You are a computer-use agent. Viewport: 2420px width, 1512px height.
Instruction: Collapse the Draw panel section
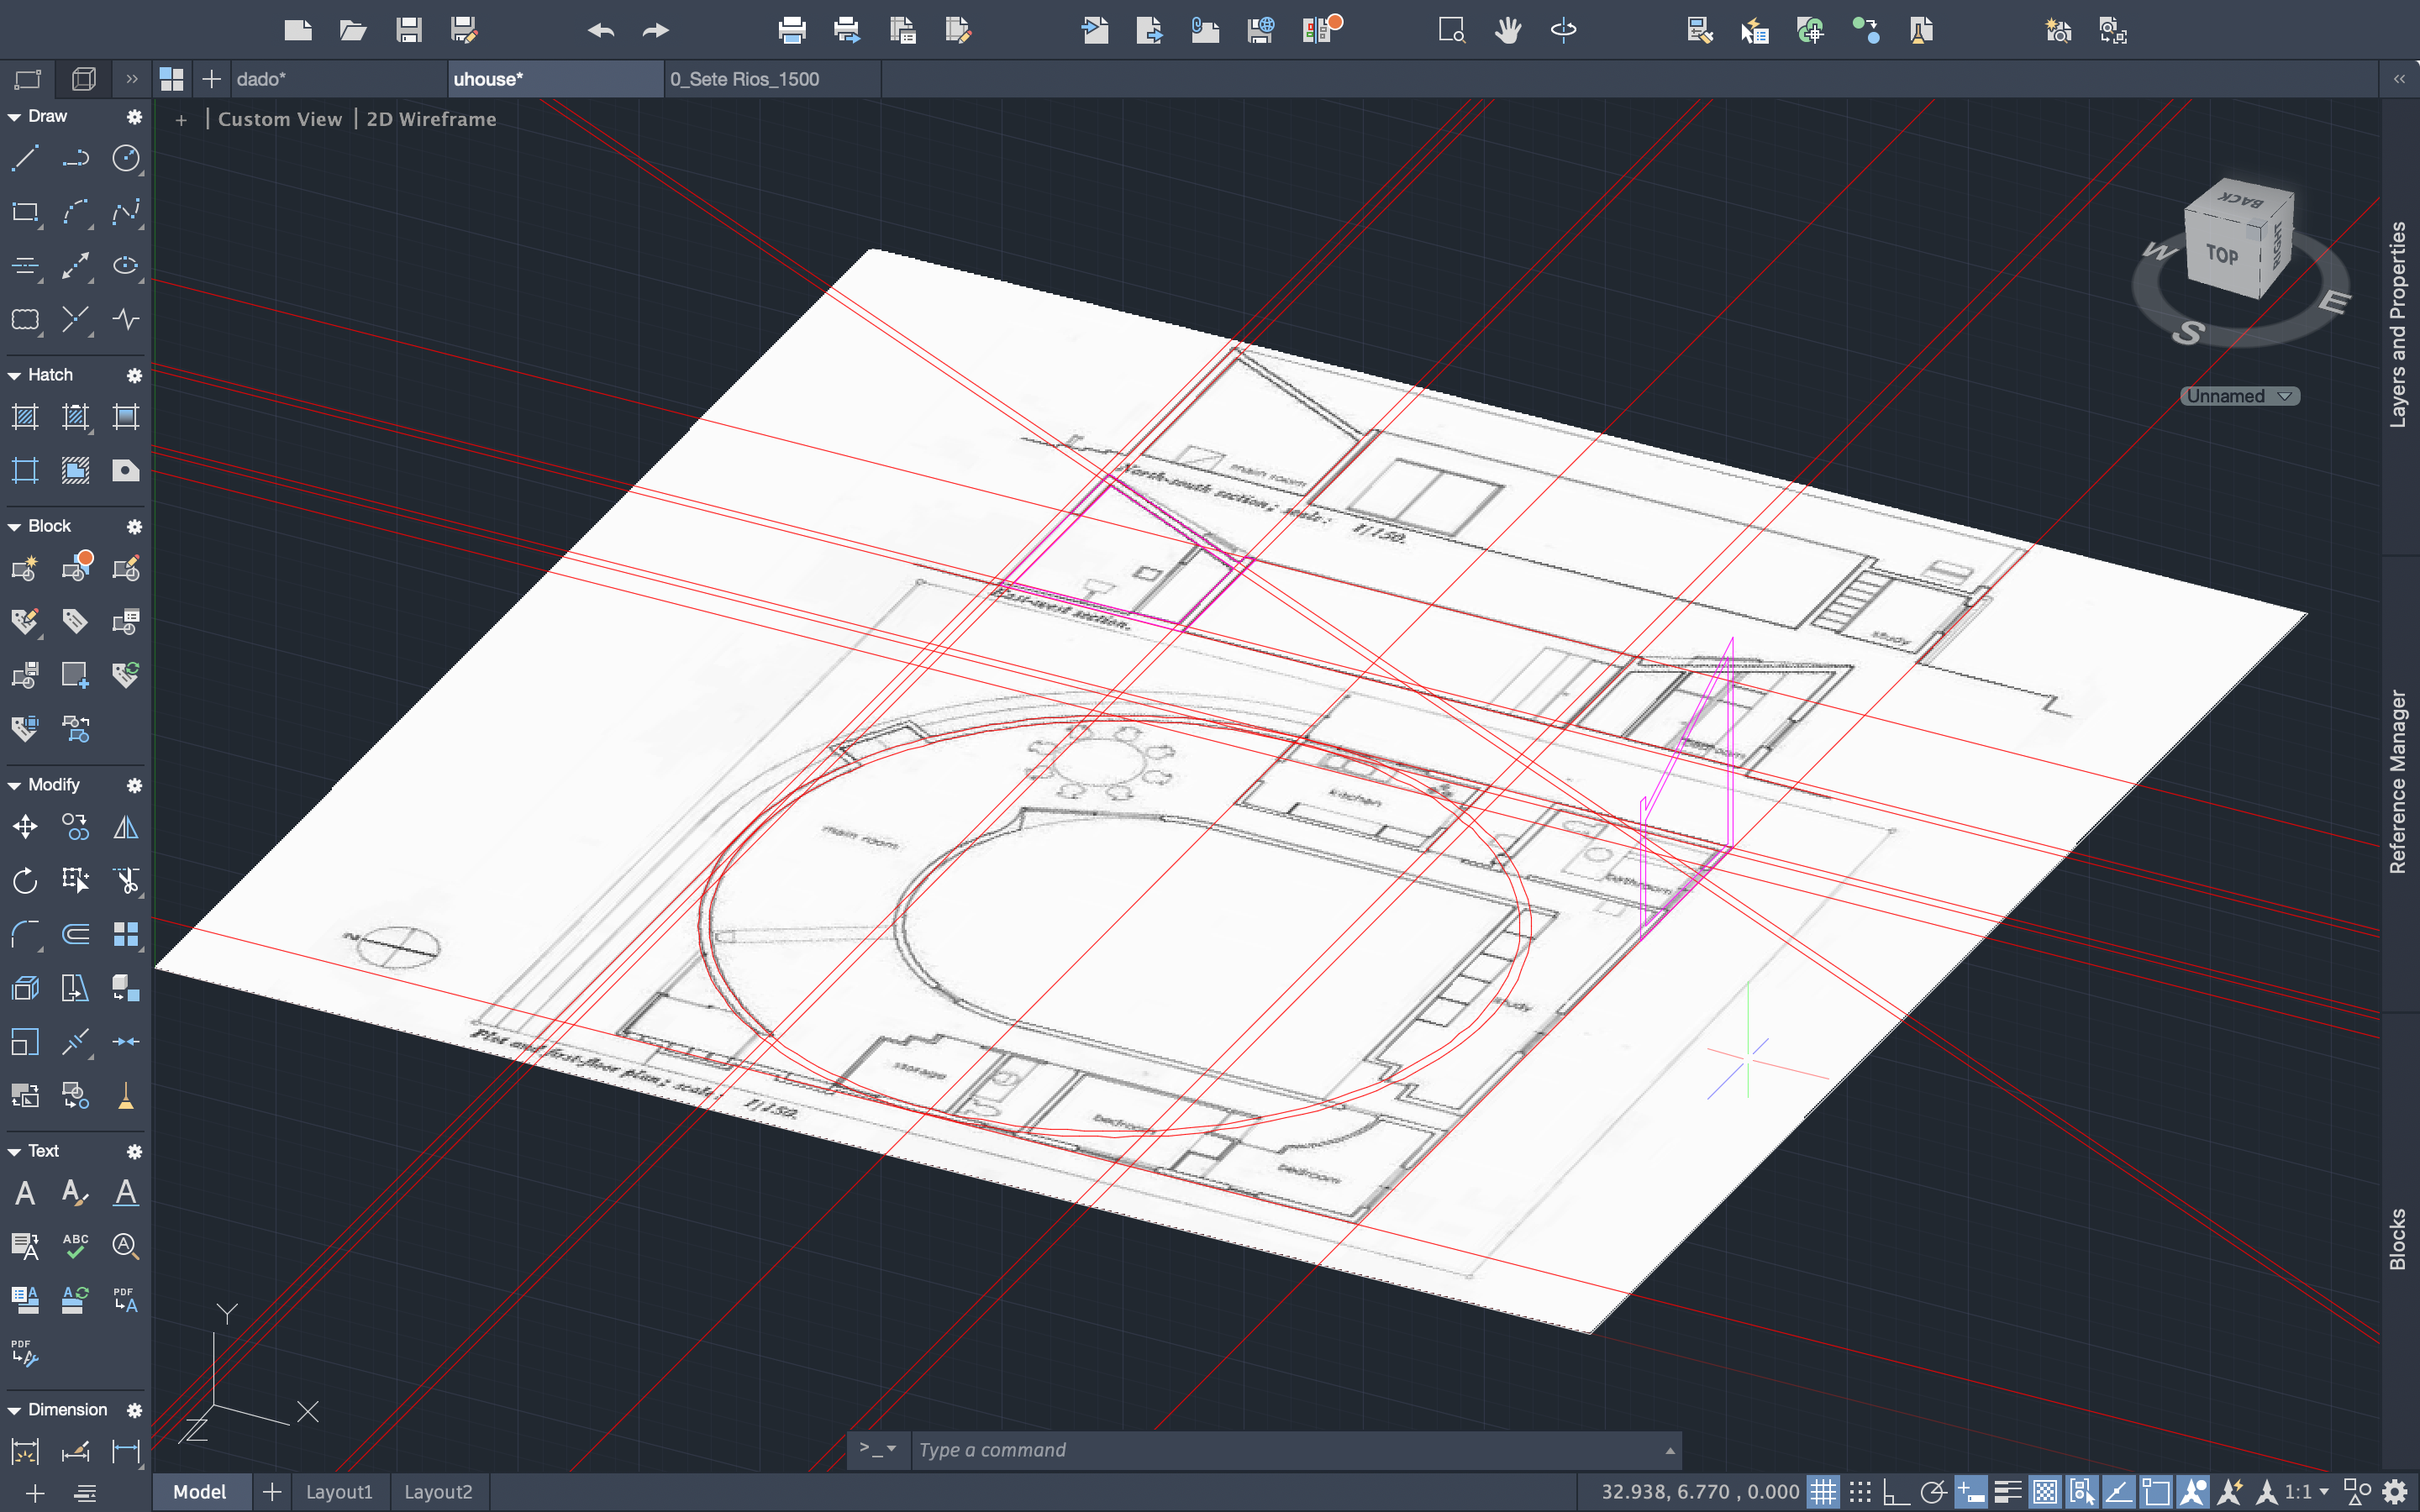[14, 117]
